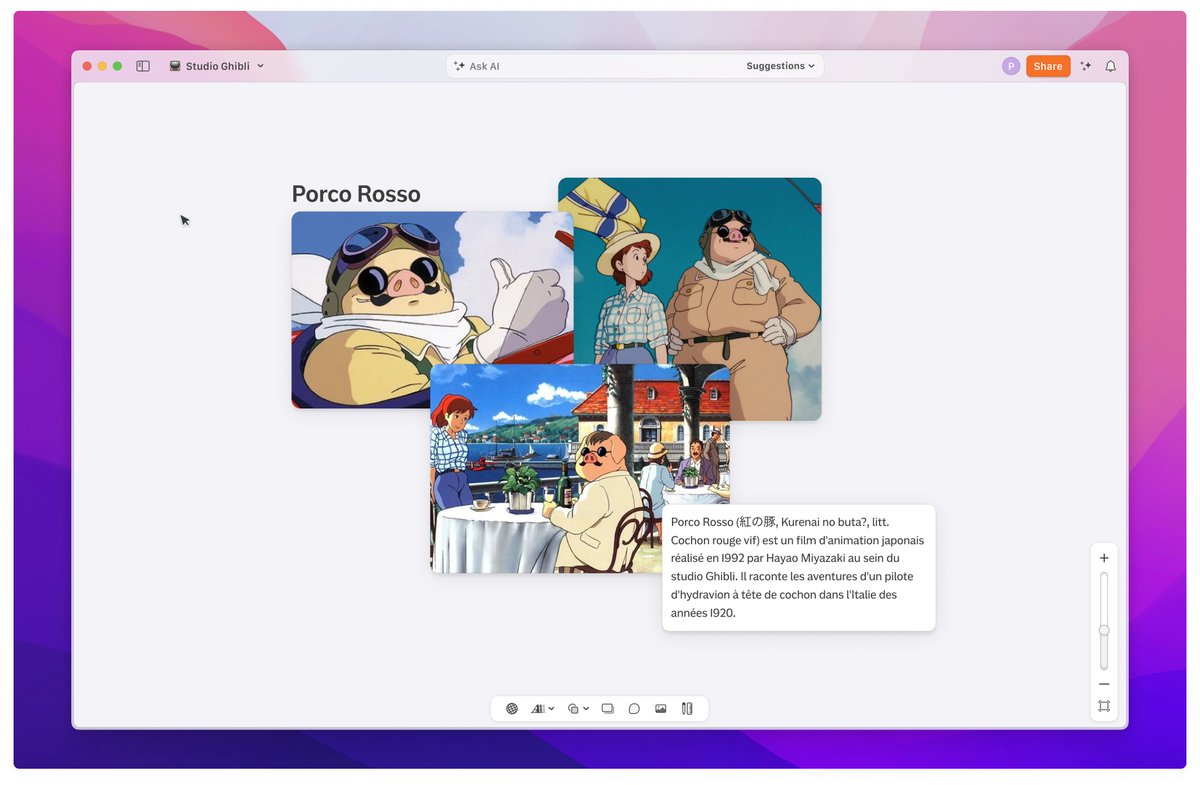Open the AI sparkles assistant icon
Viewport: 1200px width, 785px height.
(1086, 65)
